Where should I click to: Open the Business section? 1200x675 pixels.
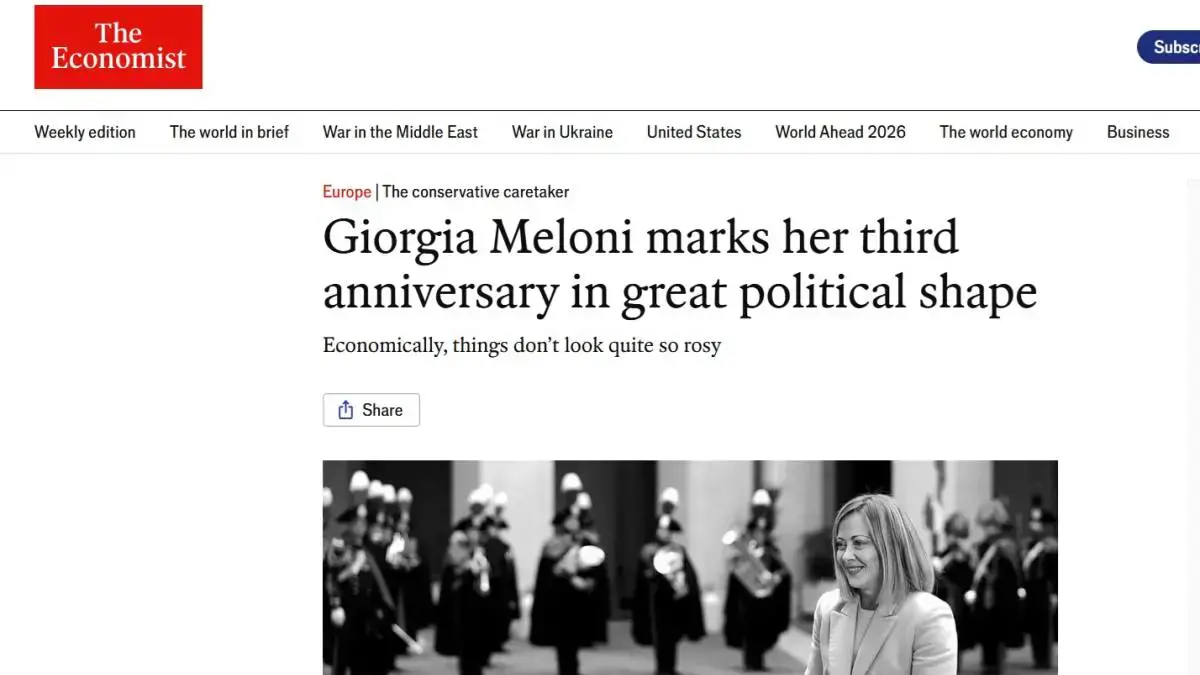tap(1138, 132)
